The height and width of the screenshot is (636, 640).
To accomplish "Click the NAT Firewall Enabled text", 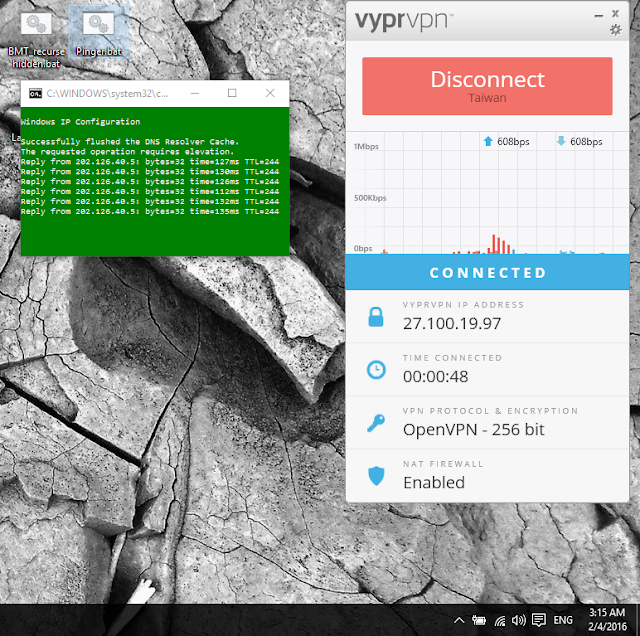I will point(434,483).
